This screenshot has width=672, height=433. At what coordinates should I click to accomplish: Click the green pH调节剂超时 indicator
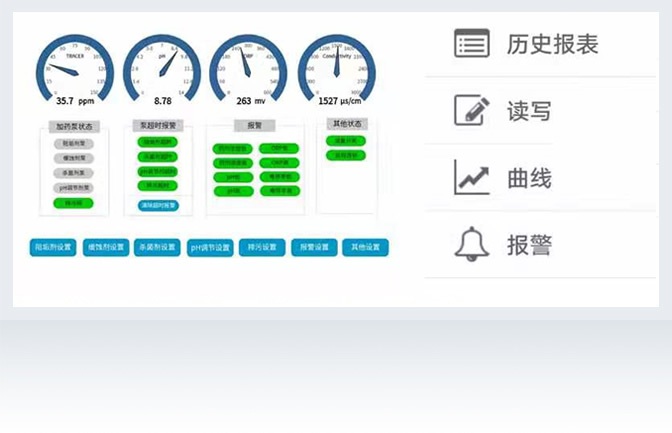pyautogui.click(x=158, y=171)
